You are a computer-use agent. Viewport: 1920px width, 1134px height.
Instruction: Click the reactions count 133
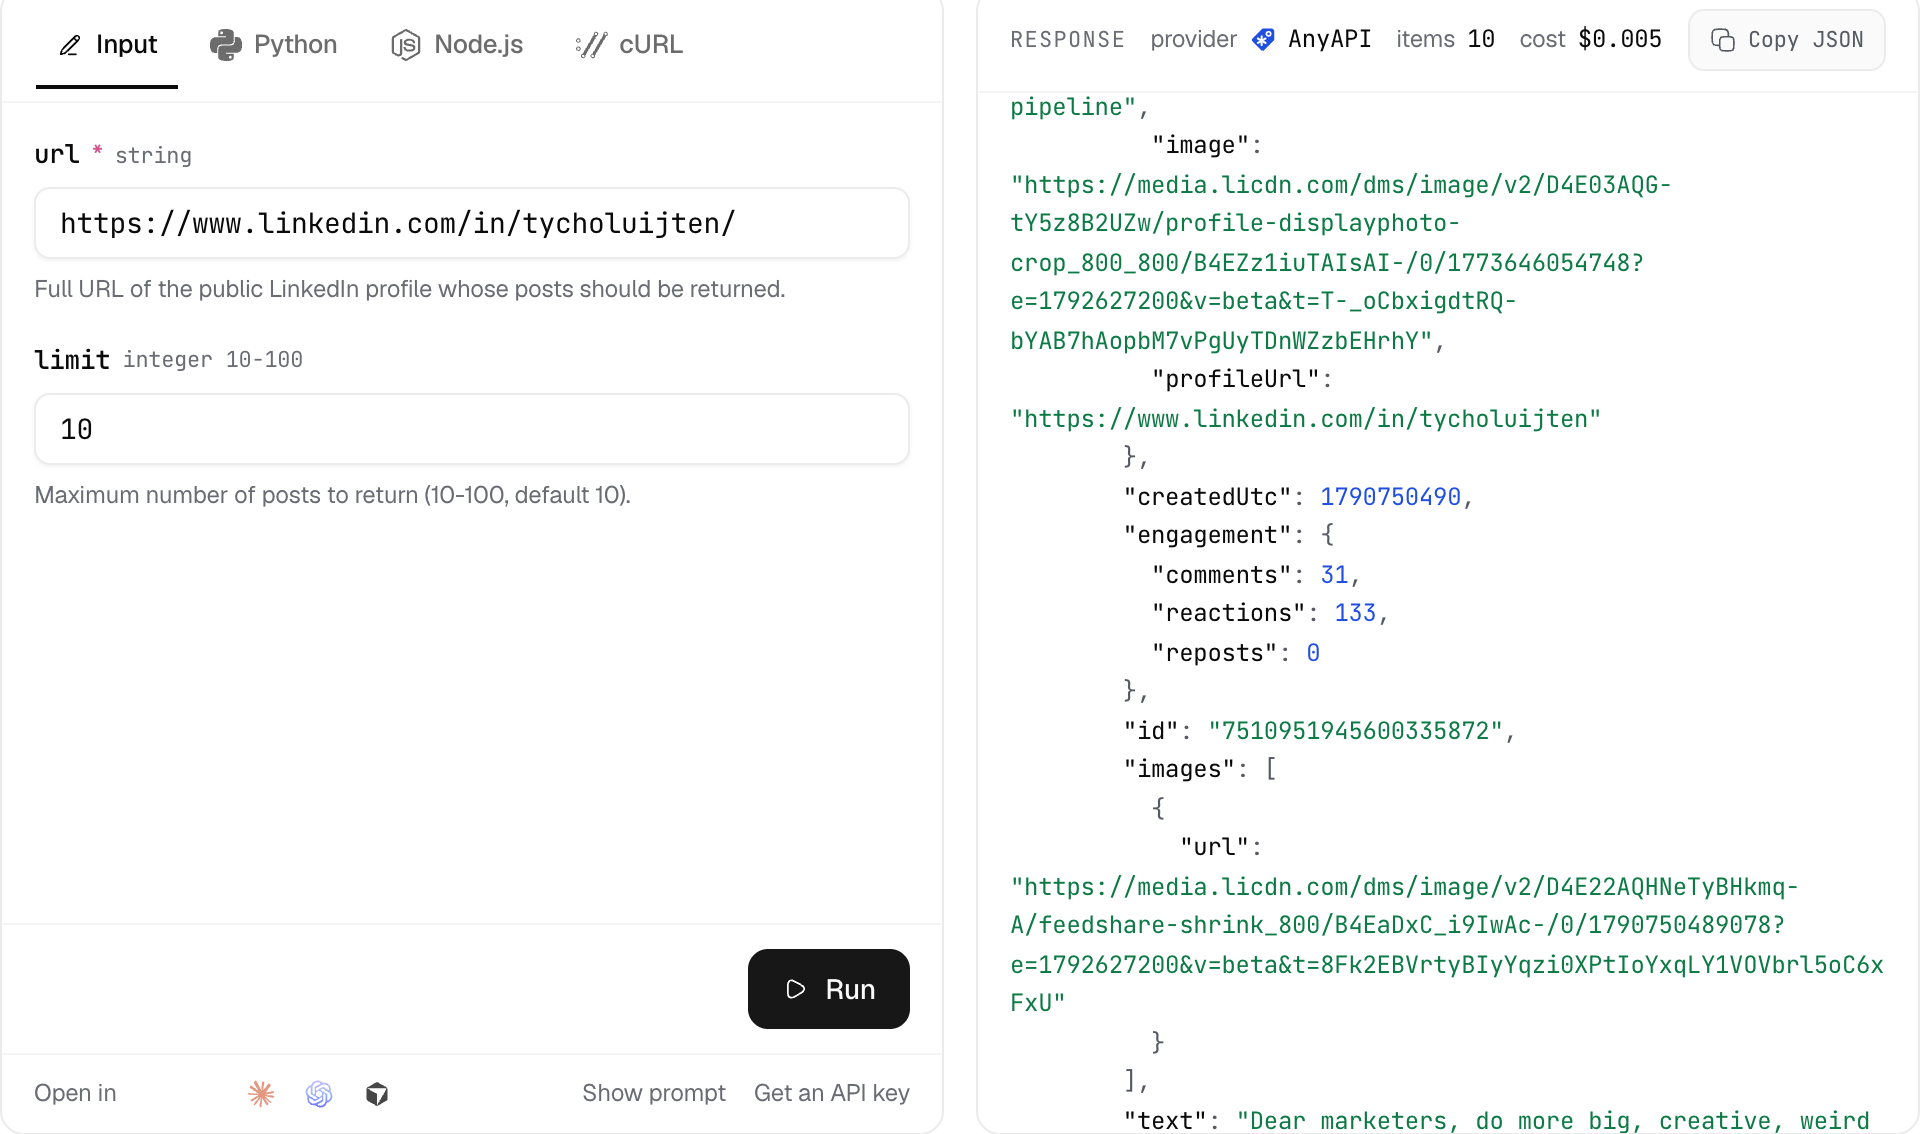coord(1355,613)
